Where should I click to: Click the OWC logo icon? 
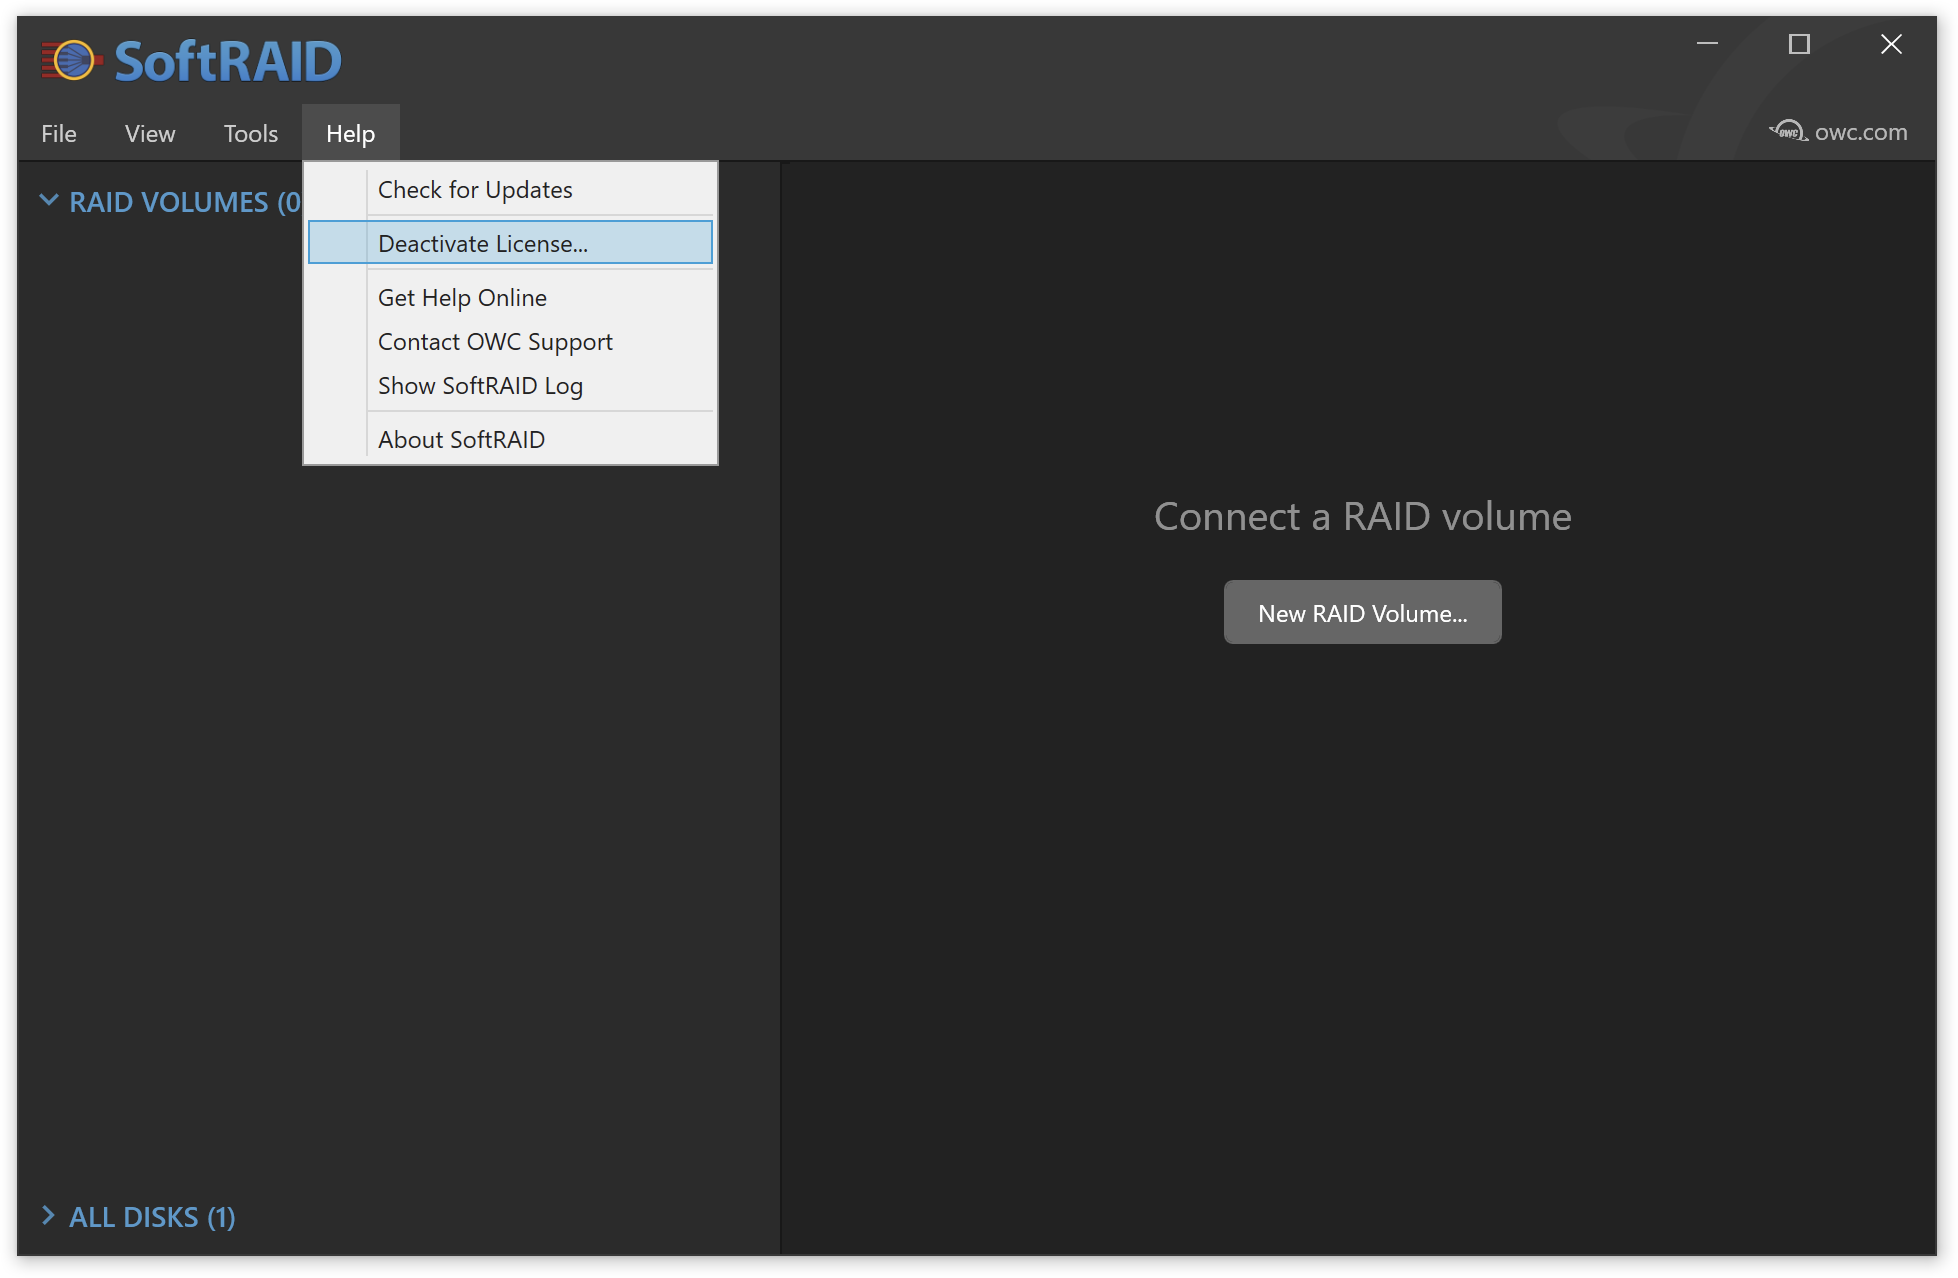point(1788,132)
